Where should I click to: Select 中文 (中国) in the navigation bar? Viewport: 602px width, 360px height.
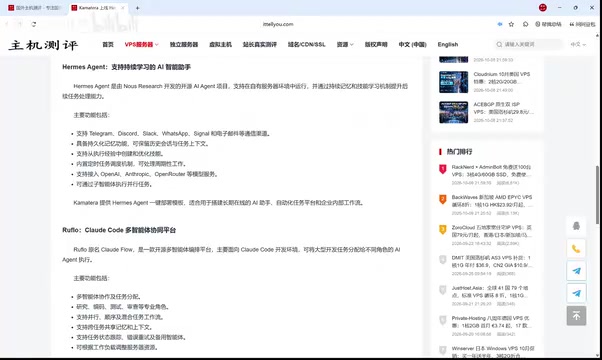pos(412,45)
